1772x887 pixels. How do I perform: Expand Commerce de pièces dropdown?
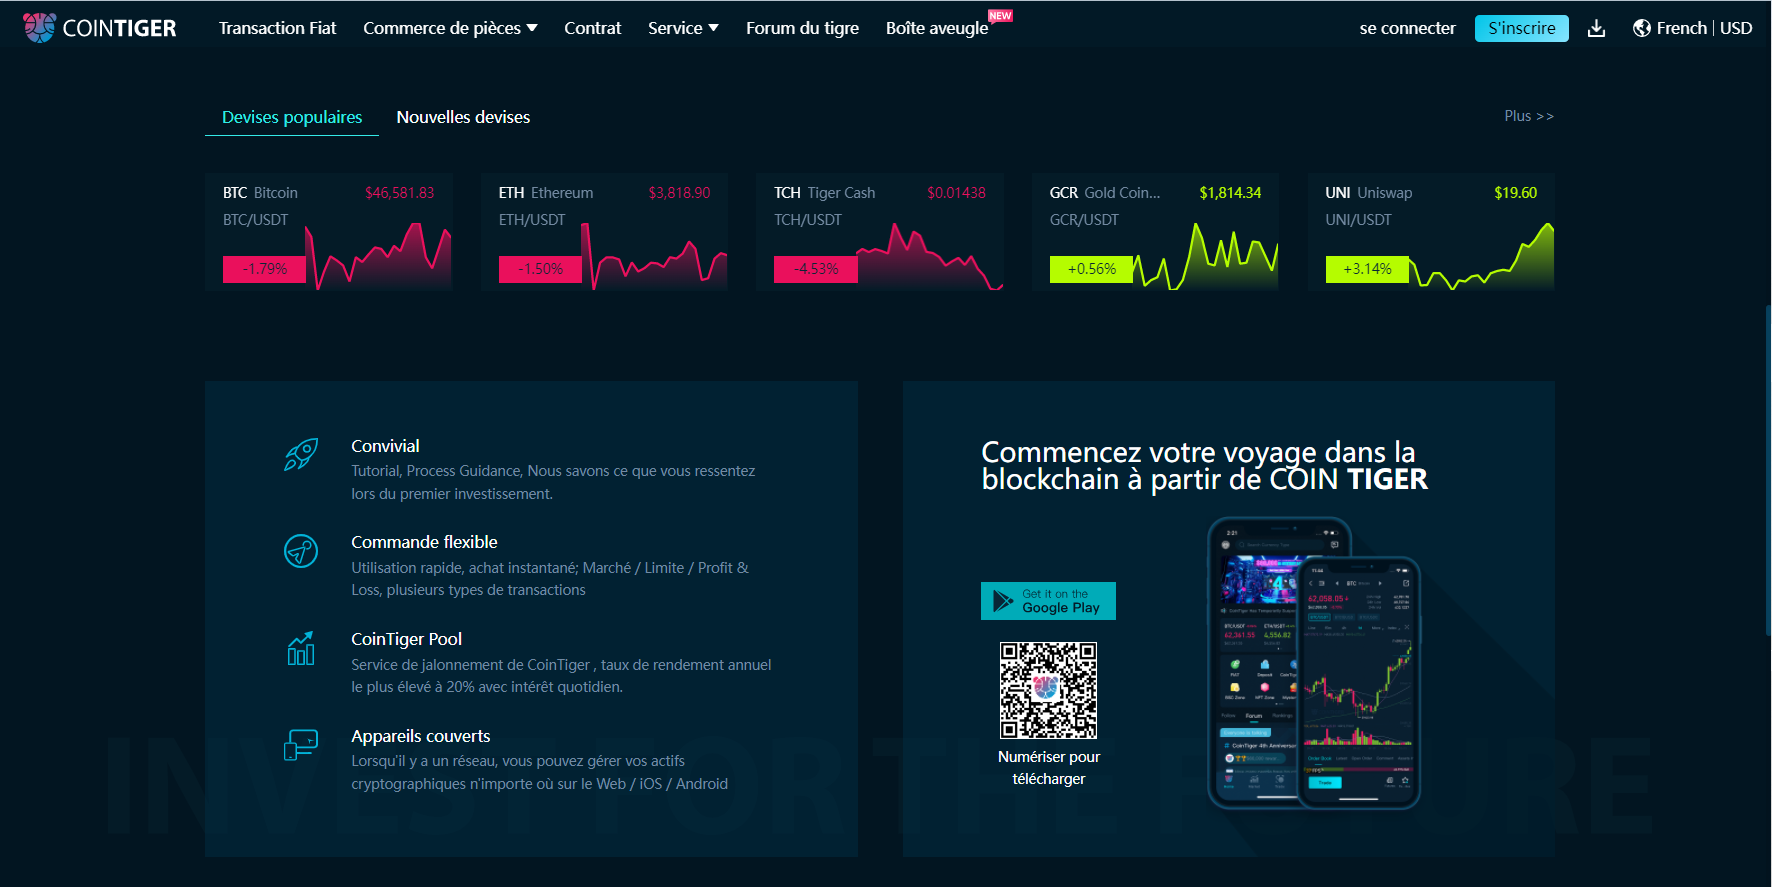click(450, 28)
